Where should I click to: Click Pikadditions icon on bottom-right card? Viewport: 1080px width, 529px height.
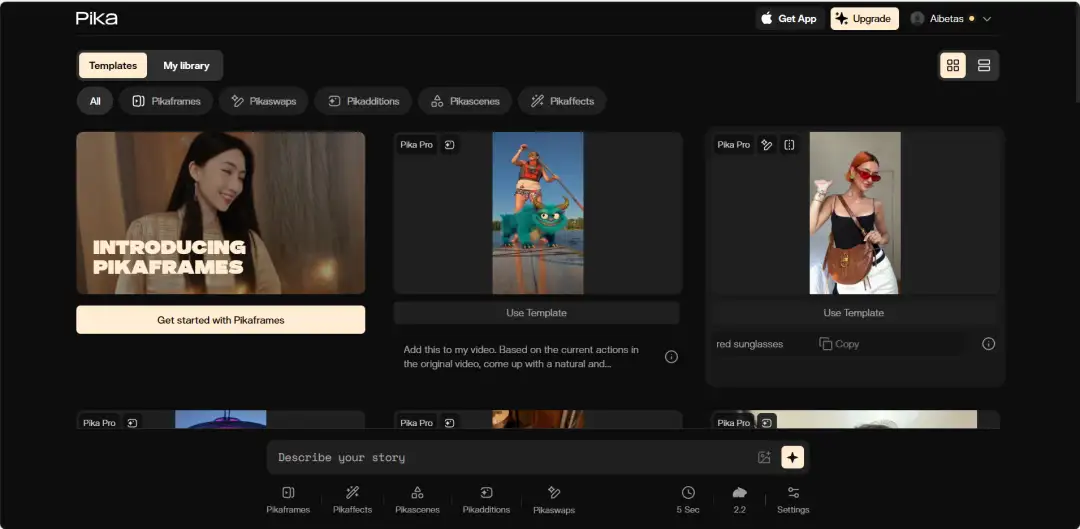pos(766,423)
